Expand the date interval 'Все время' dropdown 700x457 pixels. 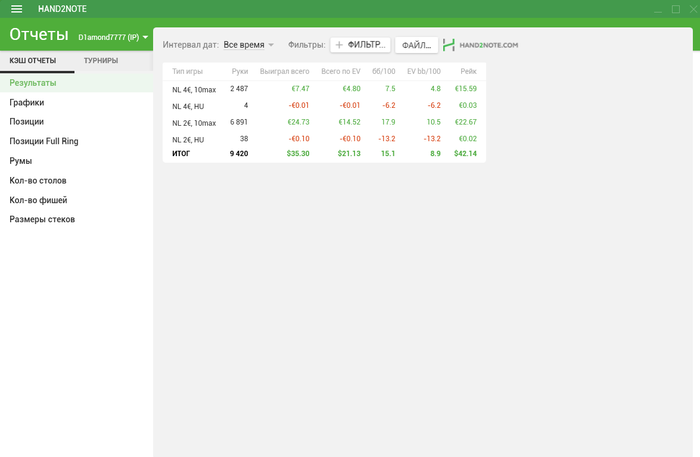coord(248,45)
